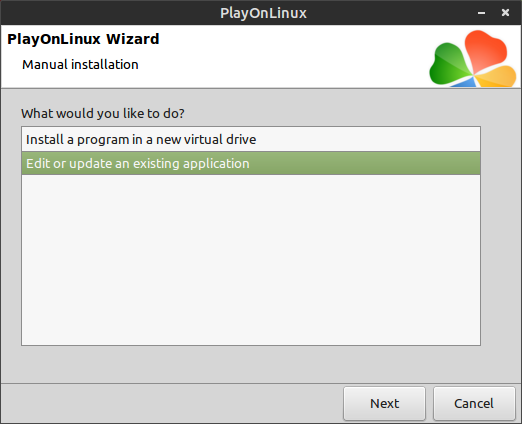The height and width of the screenshot is (424, 522).
Task: Select Edit or update an existing application
Action: tap(251, 163)
